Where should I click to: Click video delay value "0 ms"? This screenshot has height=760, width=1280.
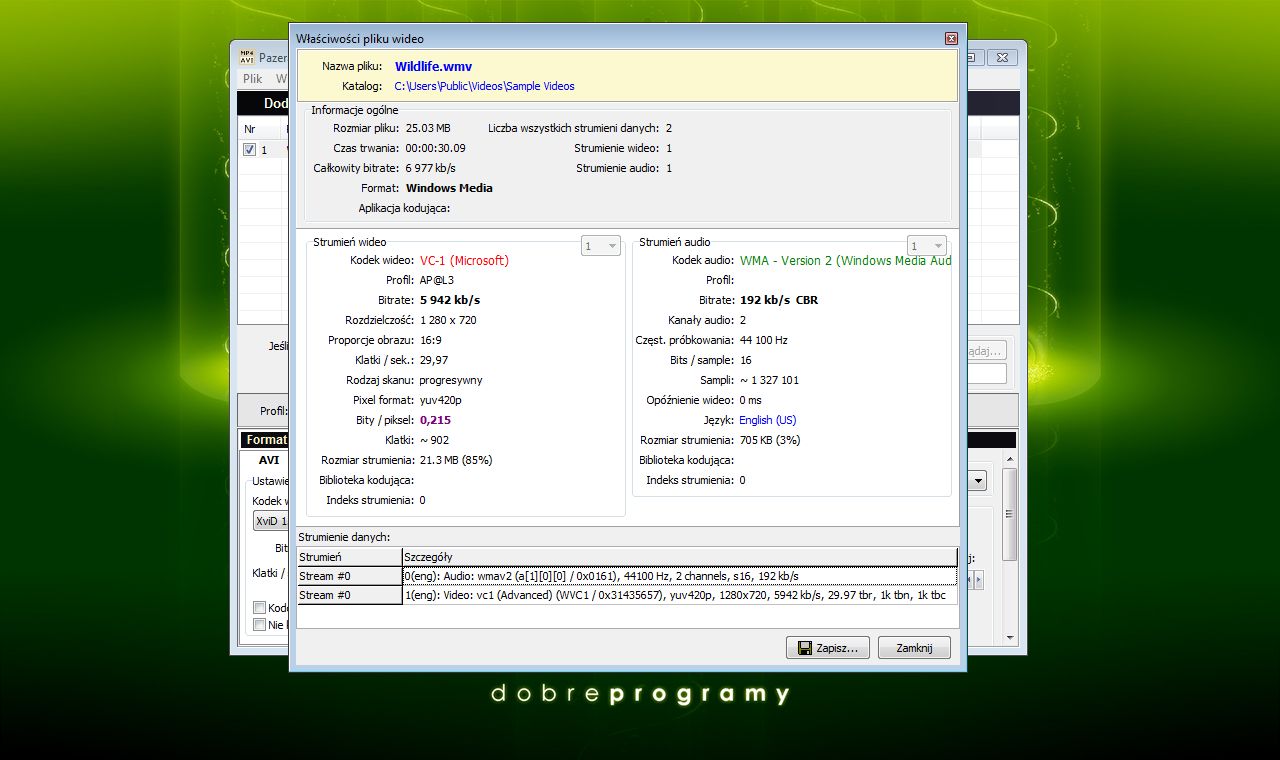pos(750,400)
